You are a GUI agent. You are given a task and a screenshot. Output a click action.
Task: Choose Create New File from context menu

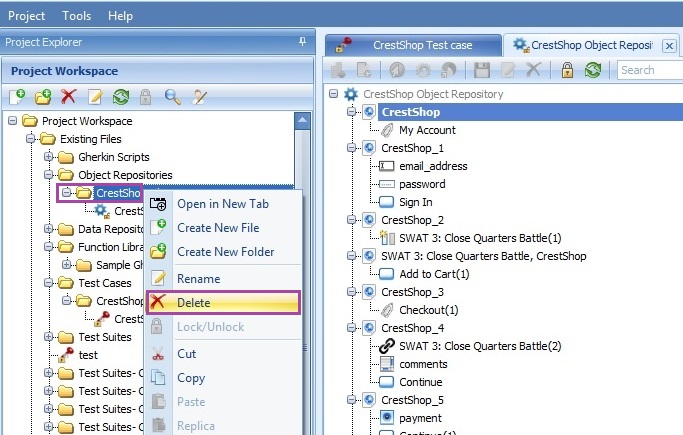(x=223, y=228)
